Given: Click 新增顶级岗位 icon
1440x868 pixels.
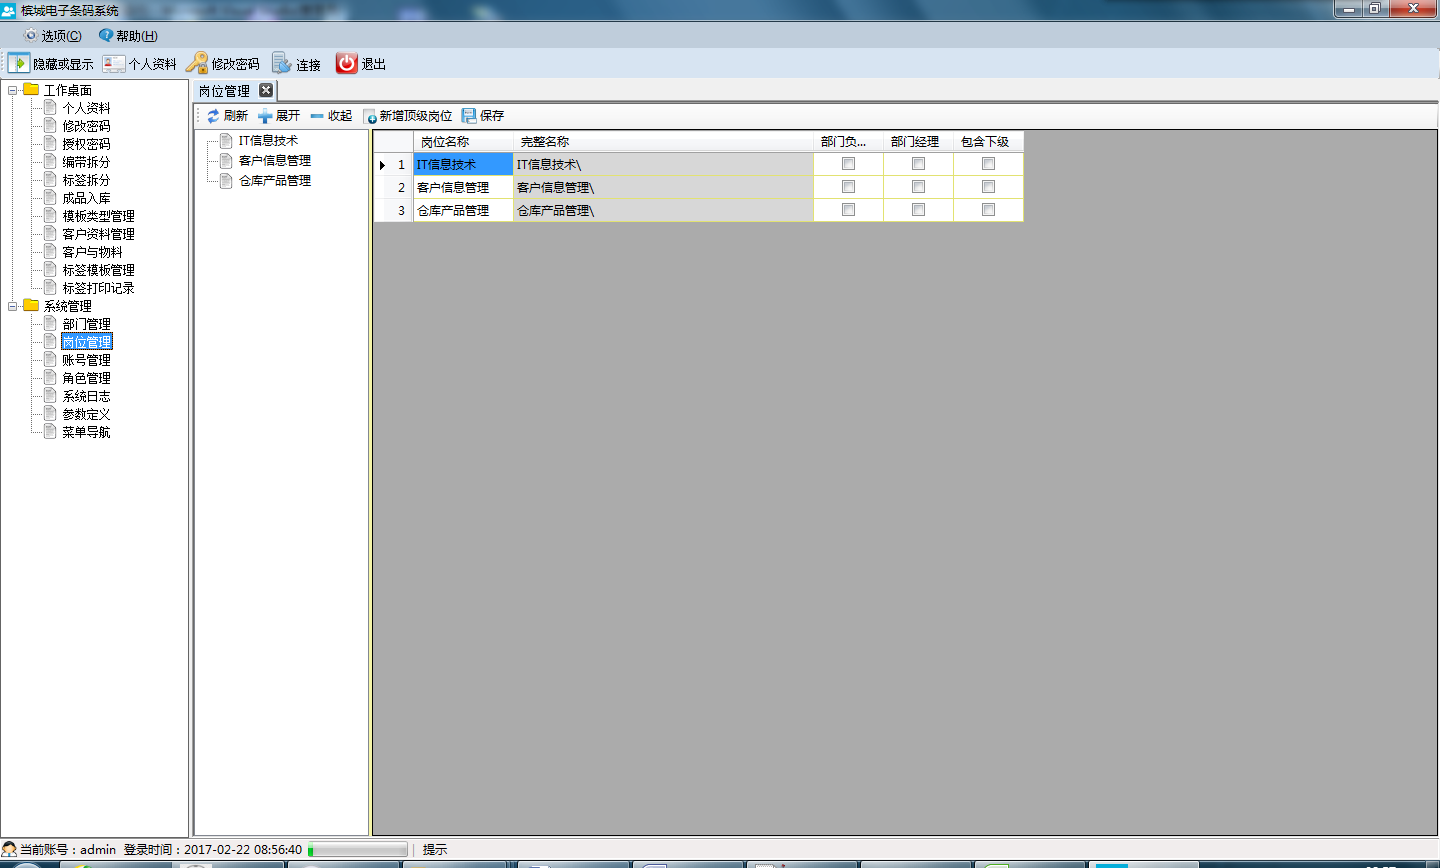Looking at the screenshot, I should click(369, 116).
